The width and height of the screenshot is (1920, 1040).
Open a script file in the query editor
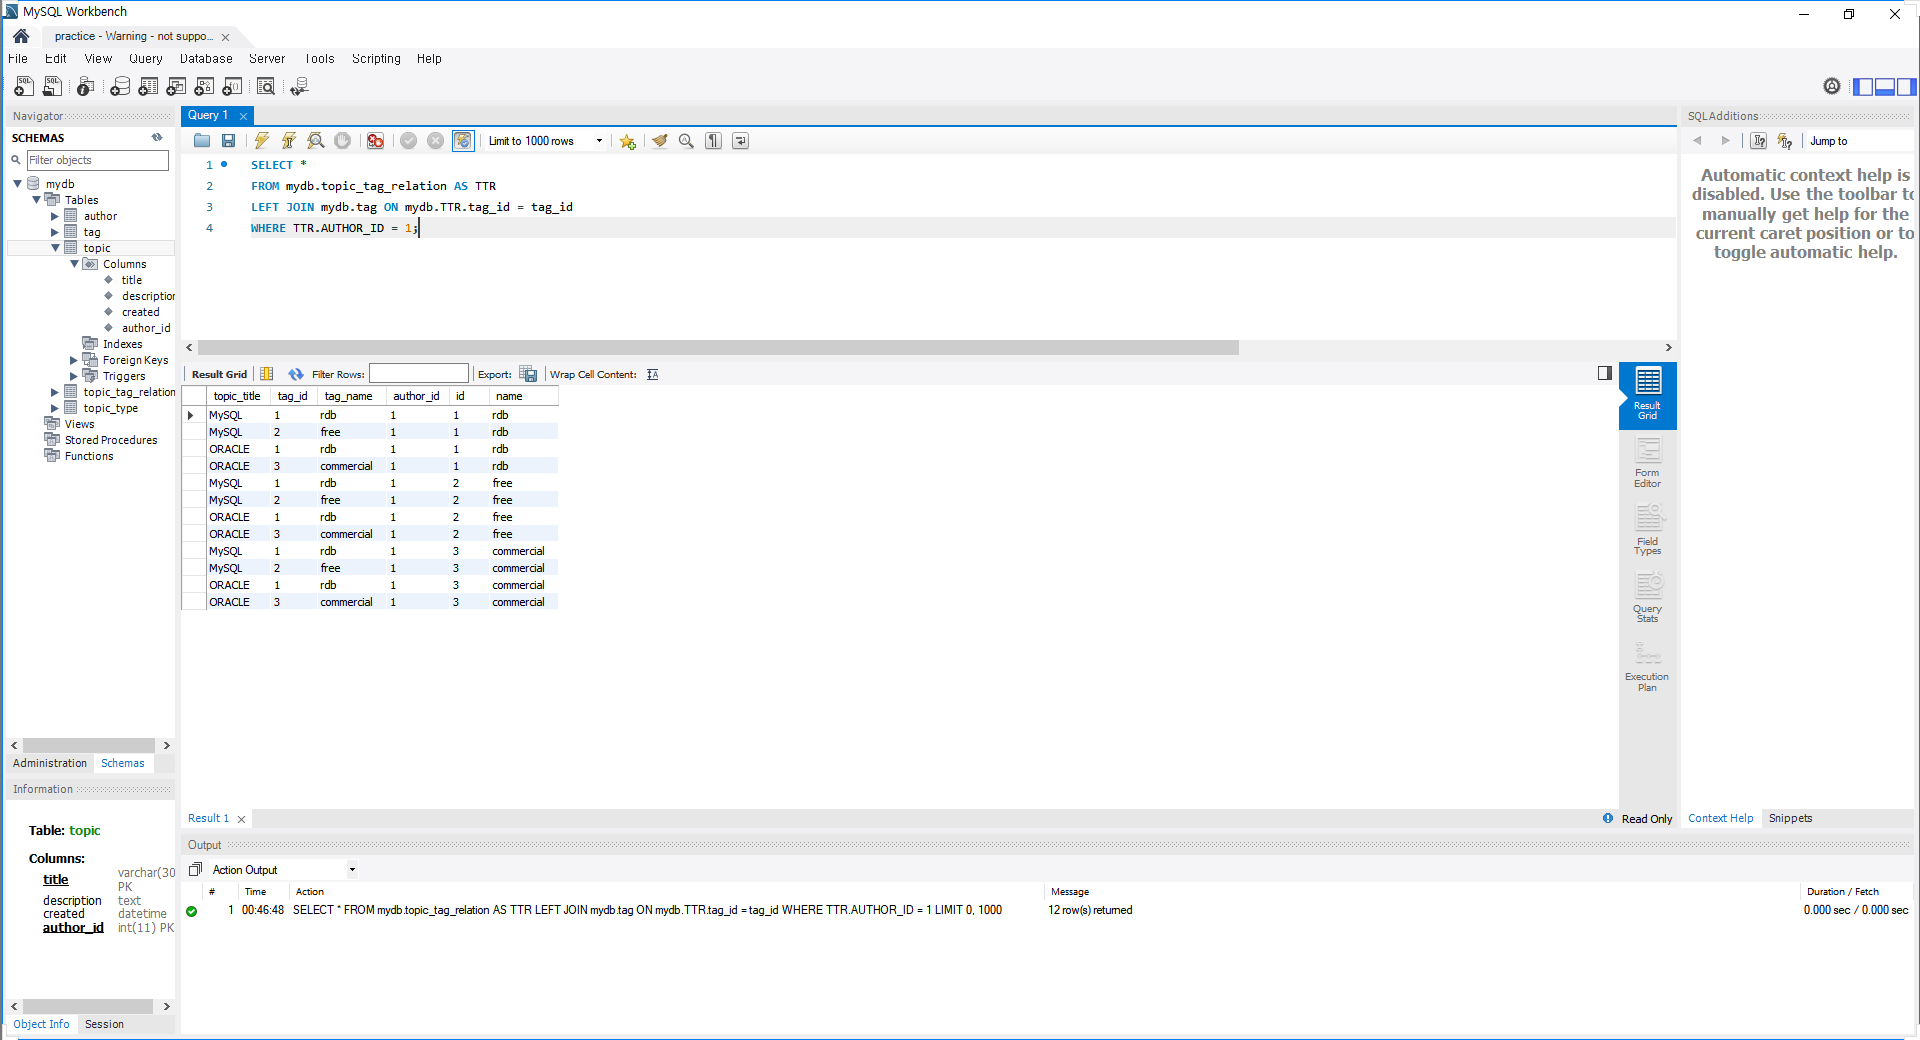(202, 141)
